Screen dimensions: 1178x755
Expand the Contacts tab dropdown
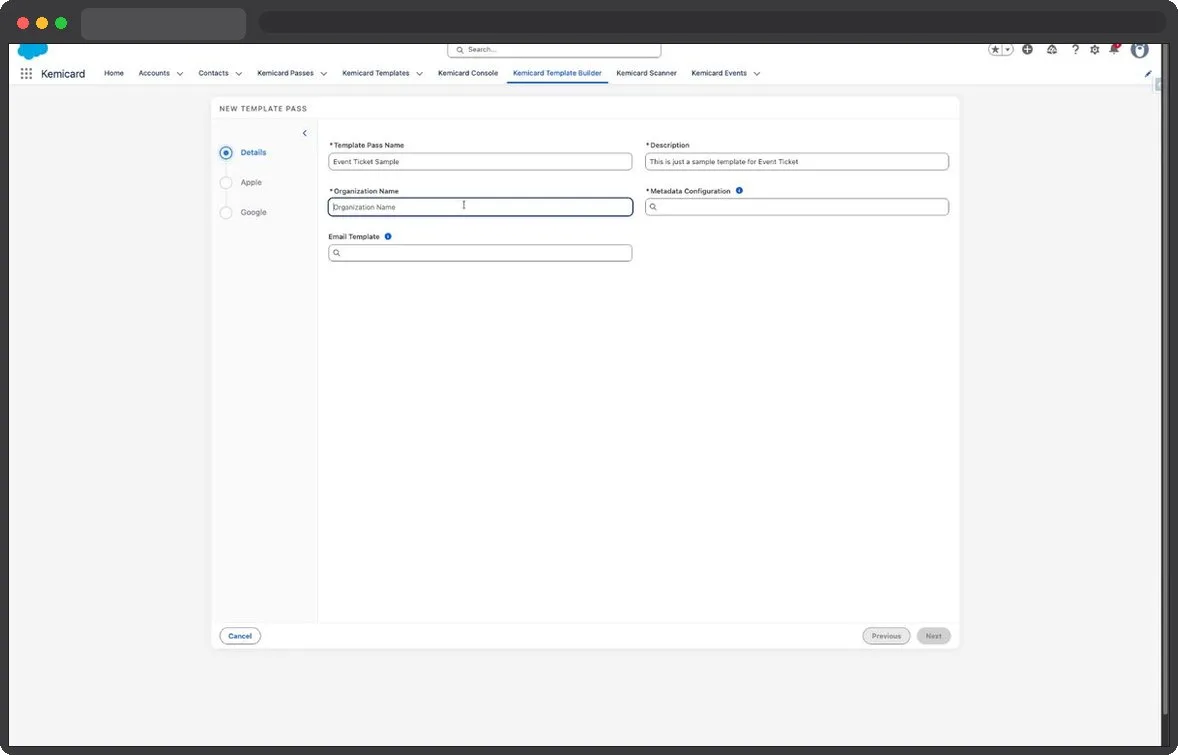click(x=239, y=74)
